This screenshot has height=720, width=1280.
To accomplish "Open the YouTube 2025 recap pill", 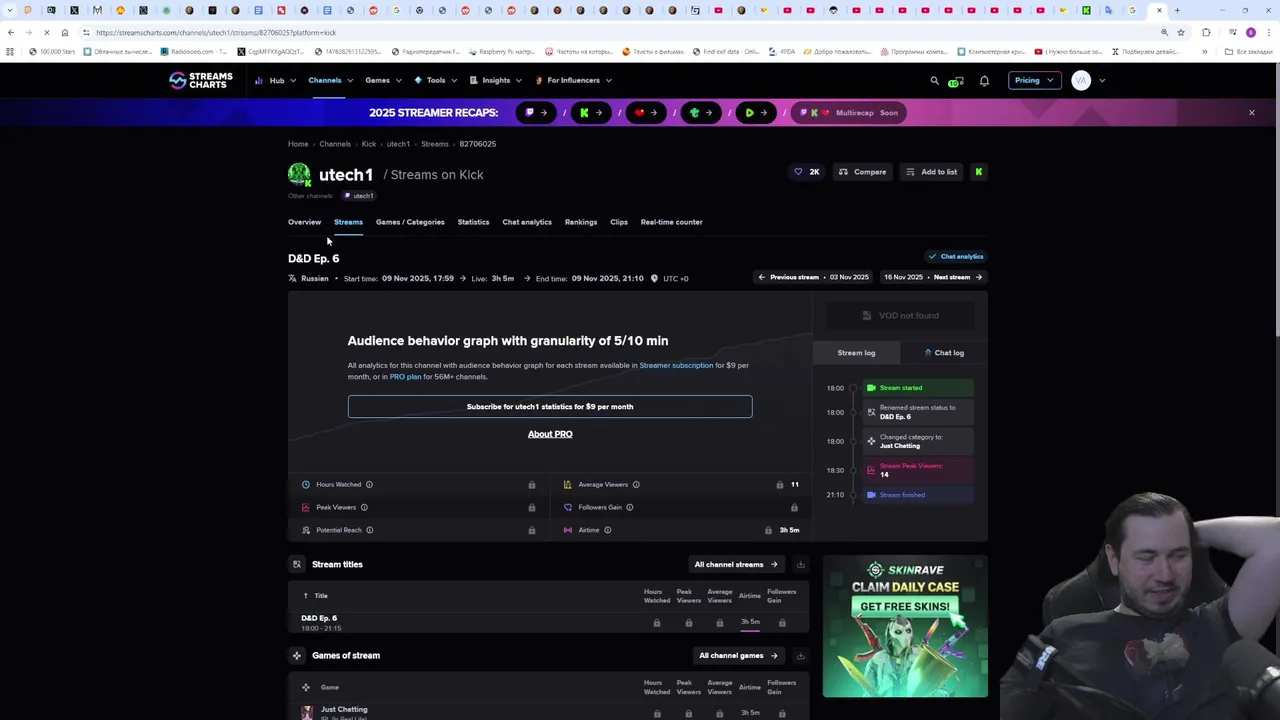I will [x=646, y=112].
